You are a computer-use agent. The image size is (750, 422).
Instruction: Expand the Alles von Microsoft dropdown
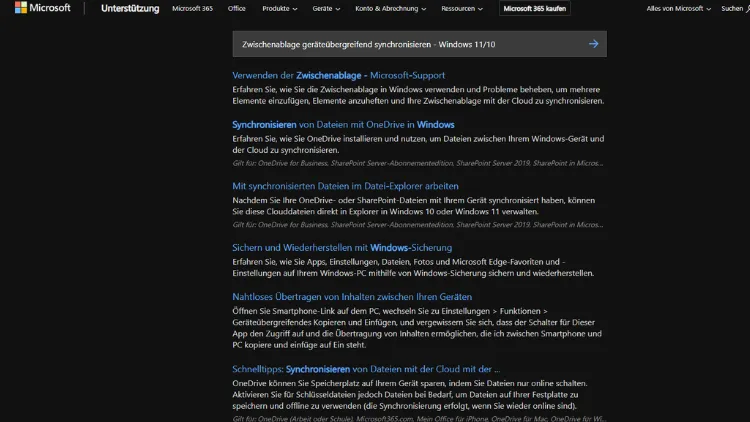679,9
